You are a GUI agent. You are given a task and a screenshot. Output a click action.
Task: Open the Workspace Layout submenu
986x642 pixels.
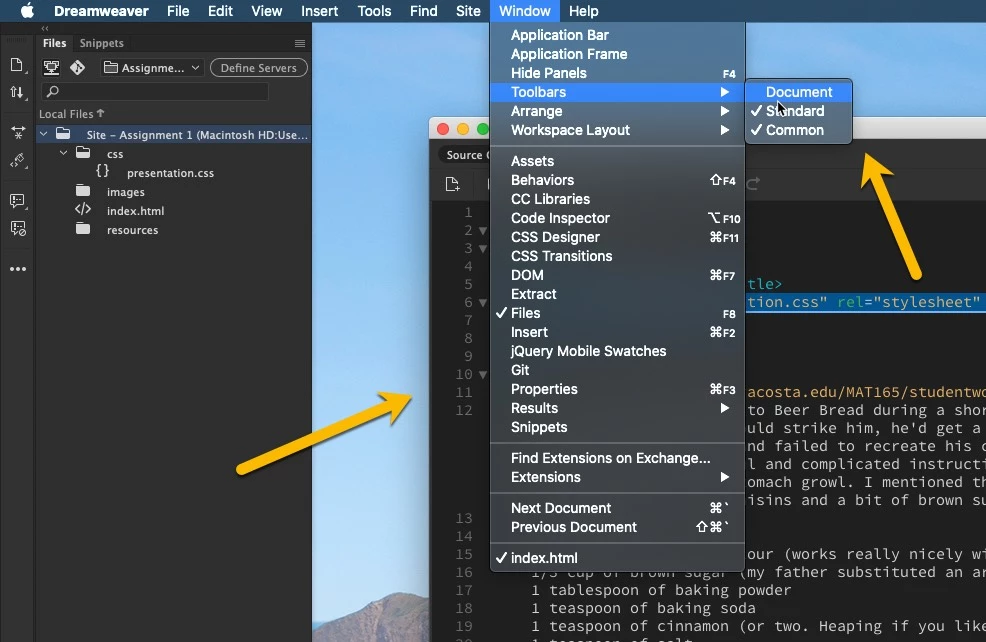(617, 130)
